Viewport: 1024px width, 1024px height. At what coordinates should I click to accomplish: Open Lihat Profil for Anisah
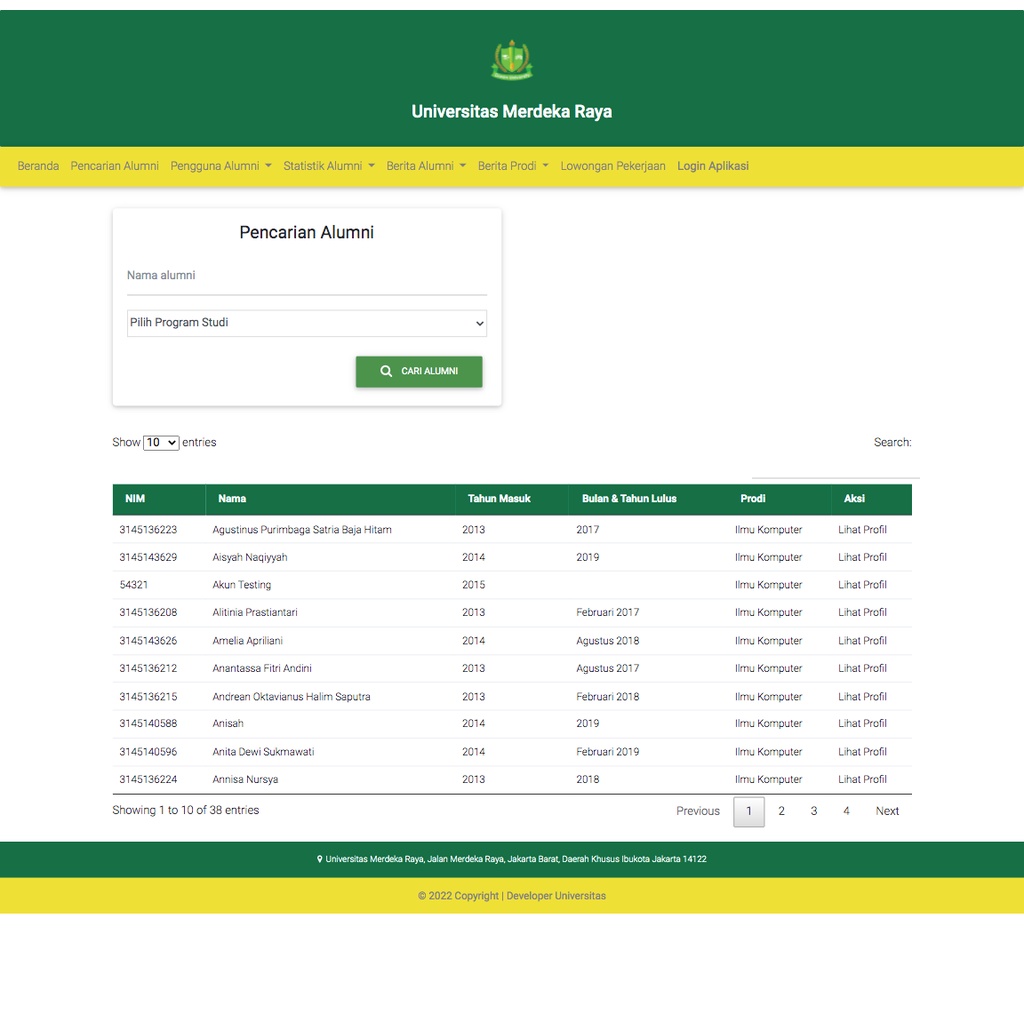[862, 724]
